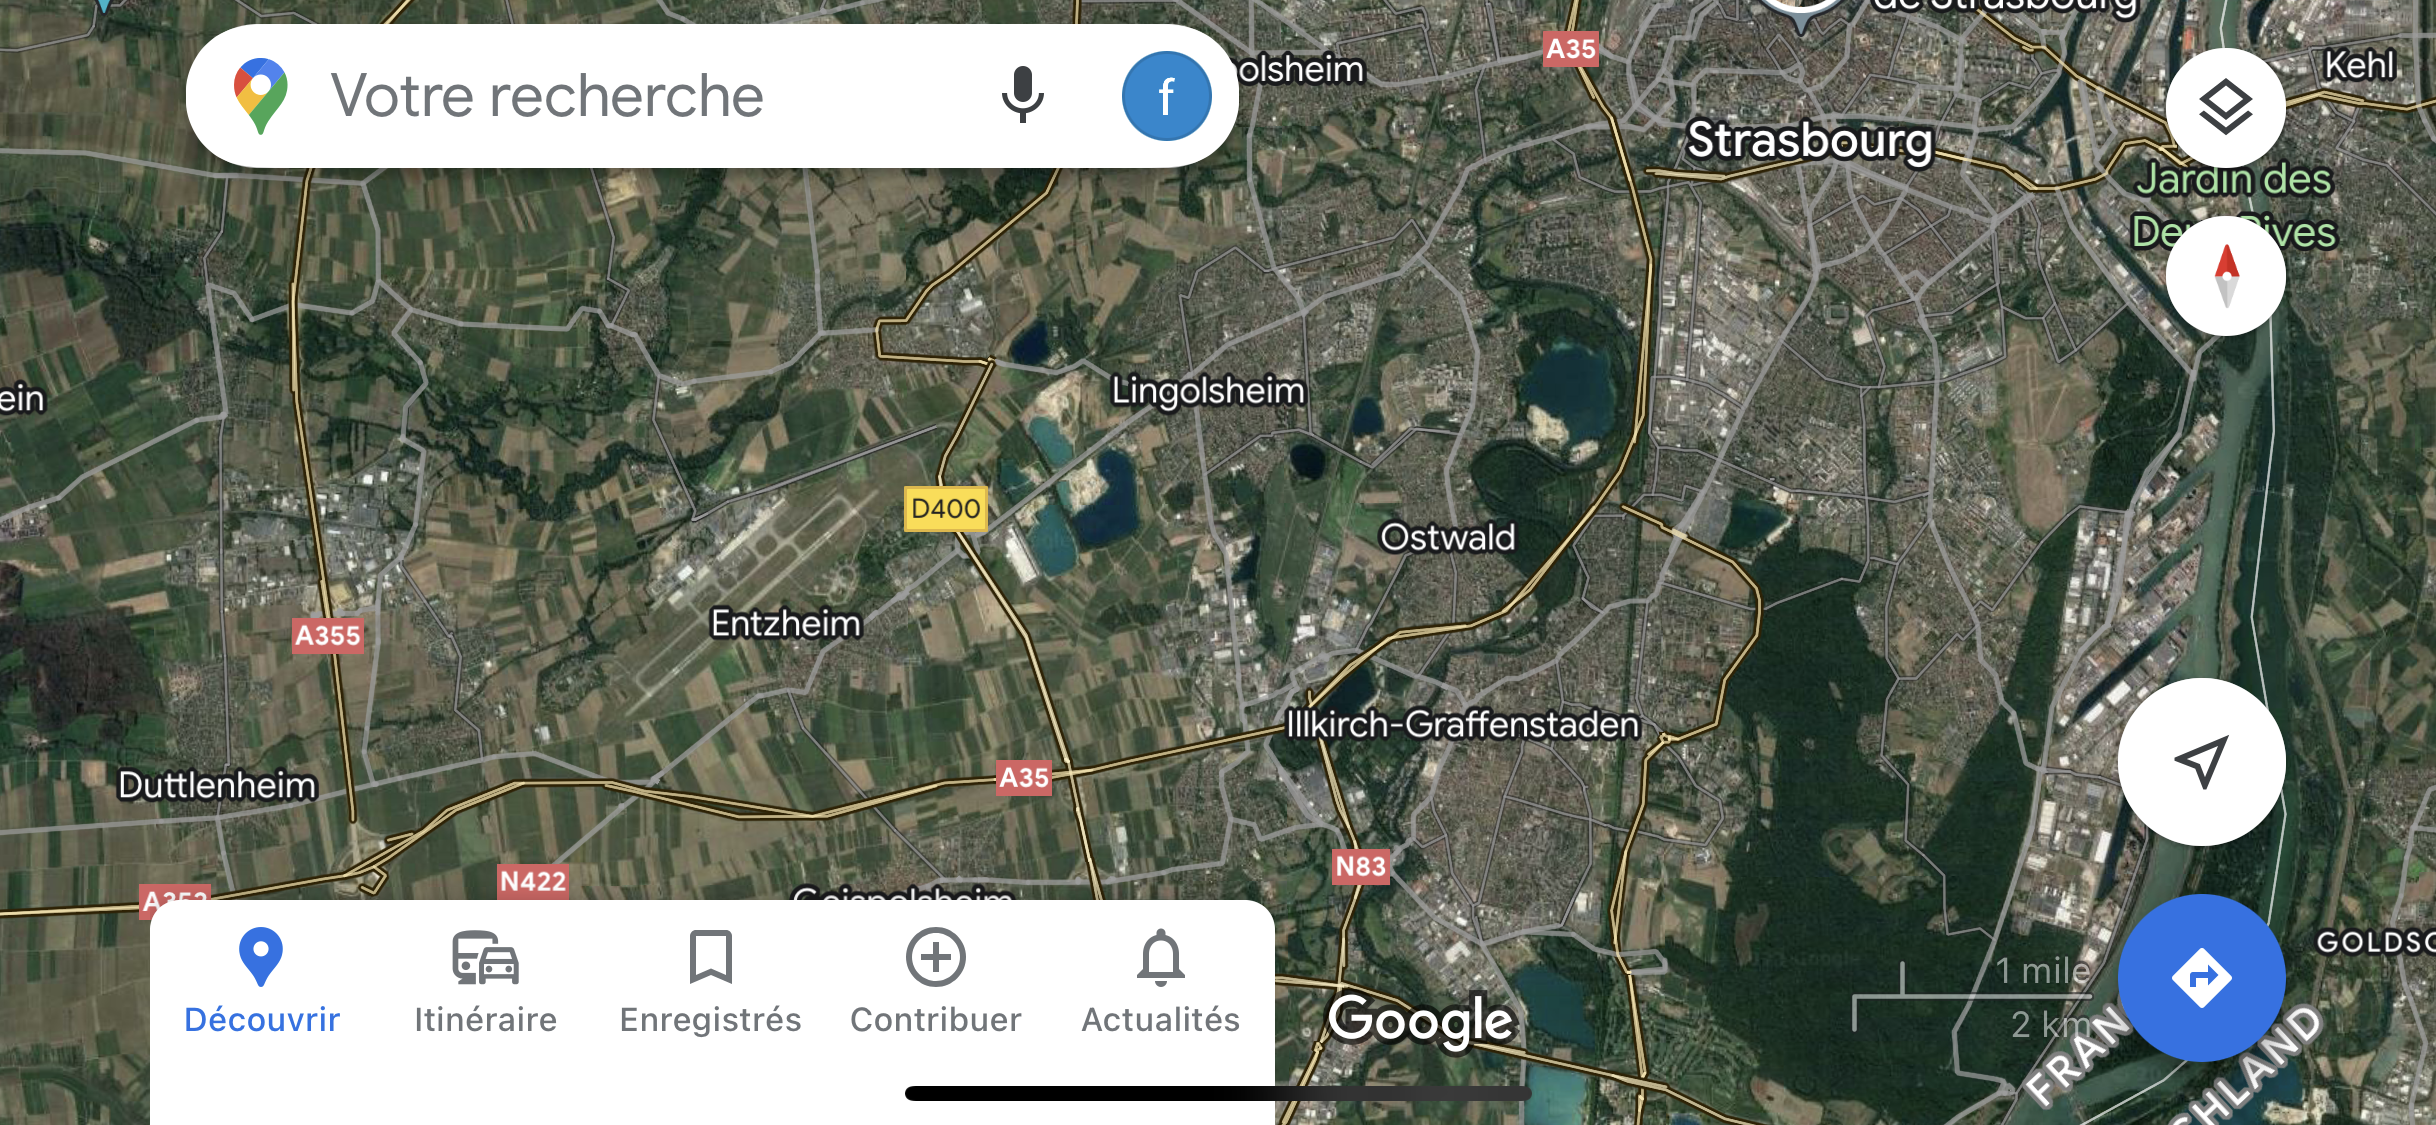Open the map layers button
Screen dimensions: 2436x1125
(2225, 107)
